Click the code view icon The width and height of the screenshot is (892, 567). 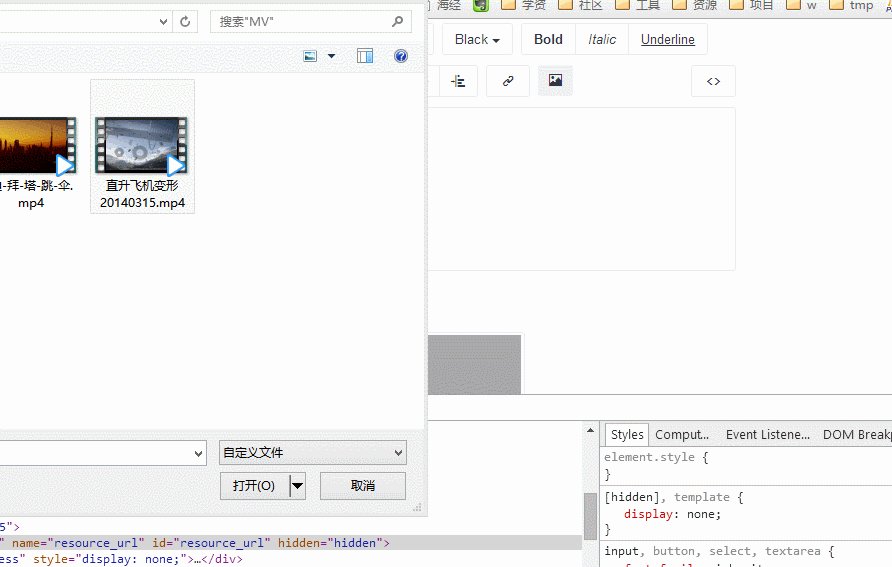pyautogui.click(x=713, y=81)
